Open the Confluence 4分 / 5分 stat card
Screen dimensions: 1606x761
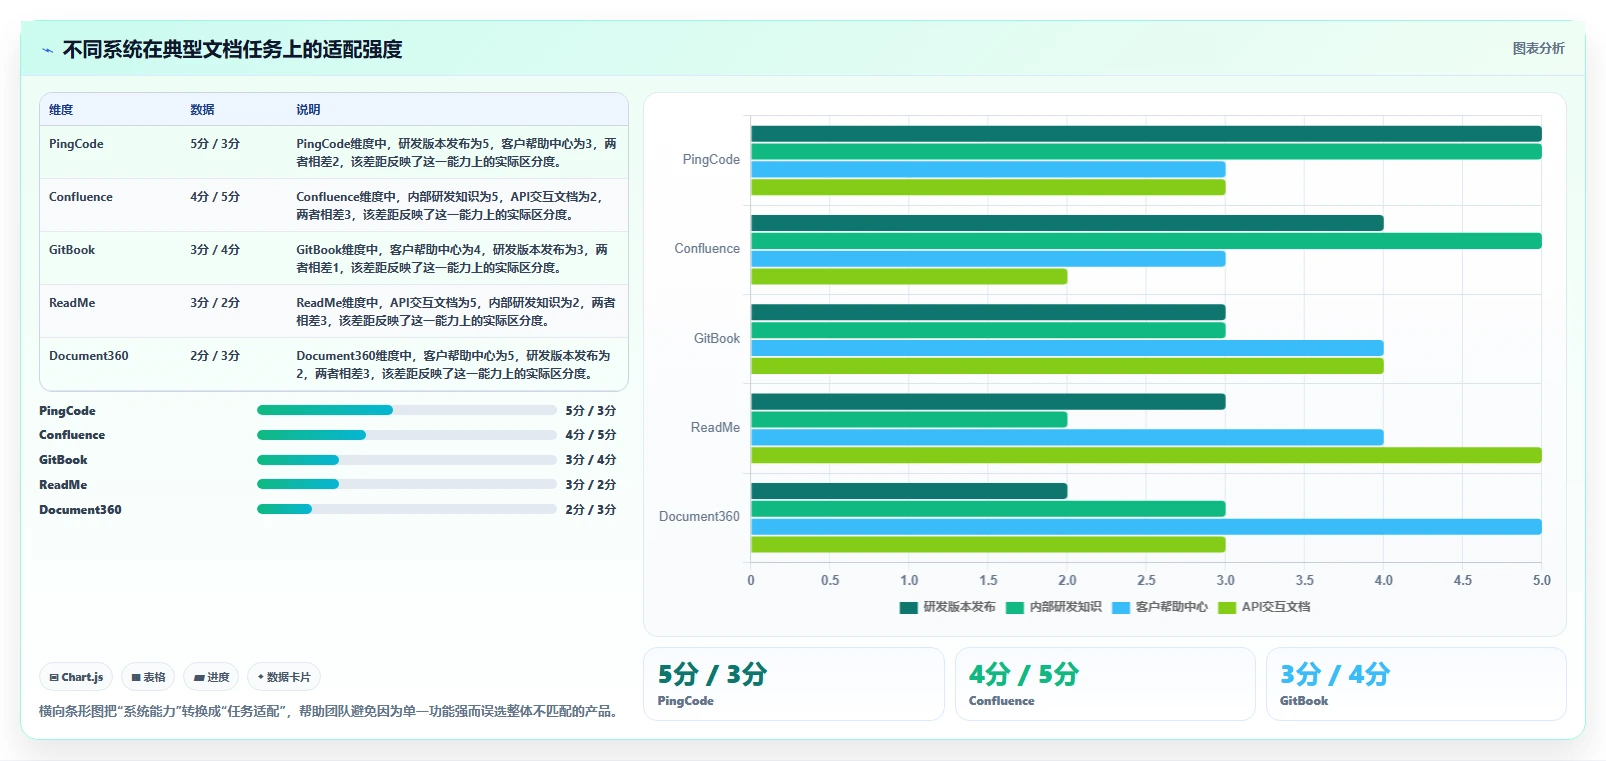[1105, 684]
